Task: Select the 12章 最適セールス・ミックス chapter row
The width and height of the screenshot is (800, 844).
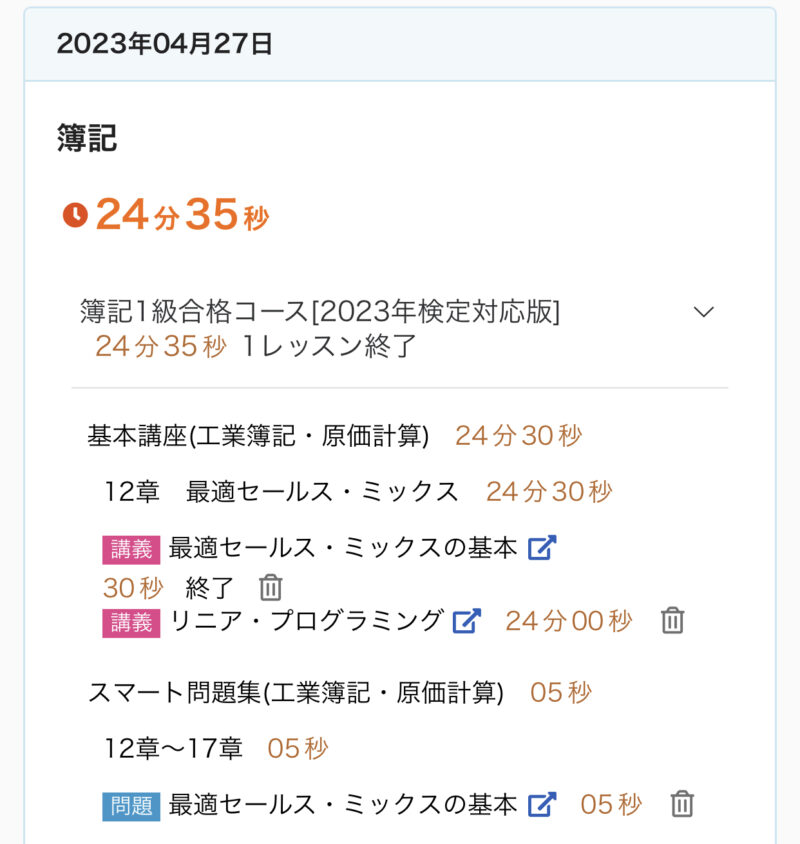Action: point(281,492)
